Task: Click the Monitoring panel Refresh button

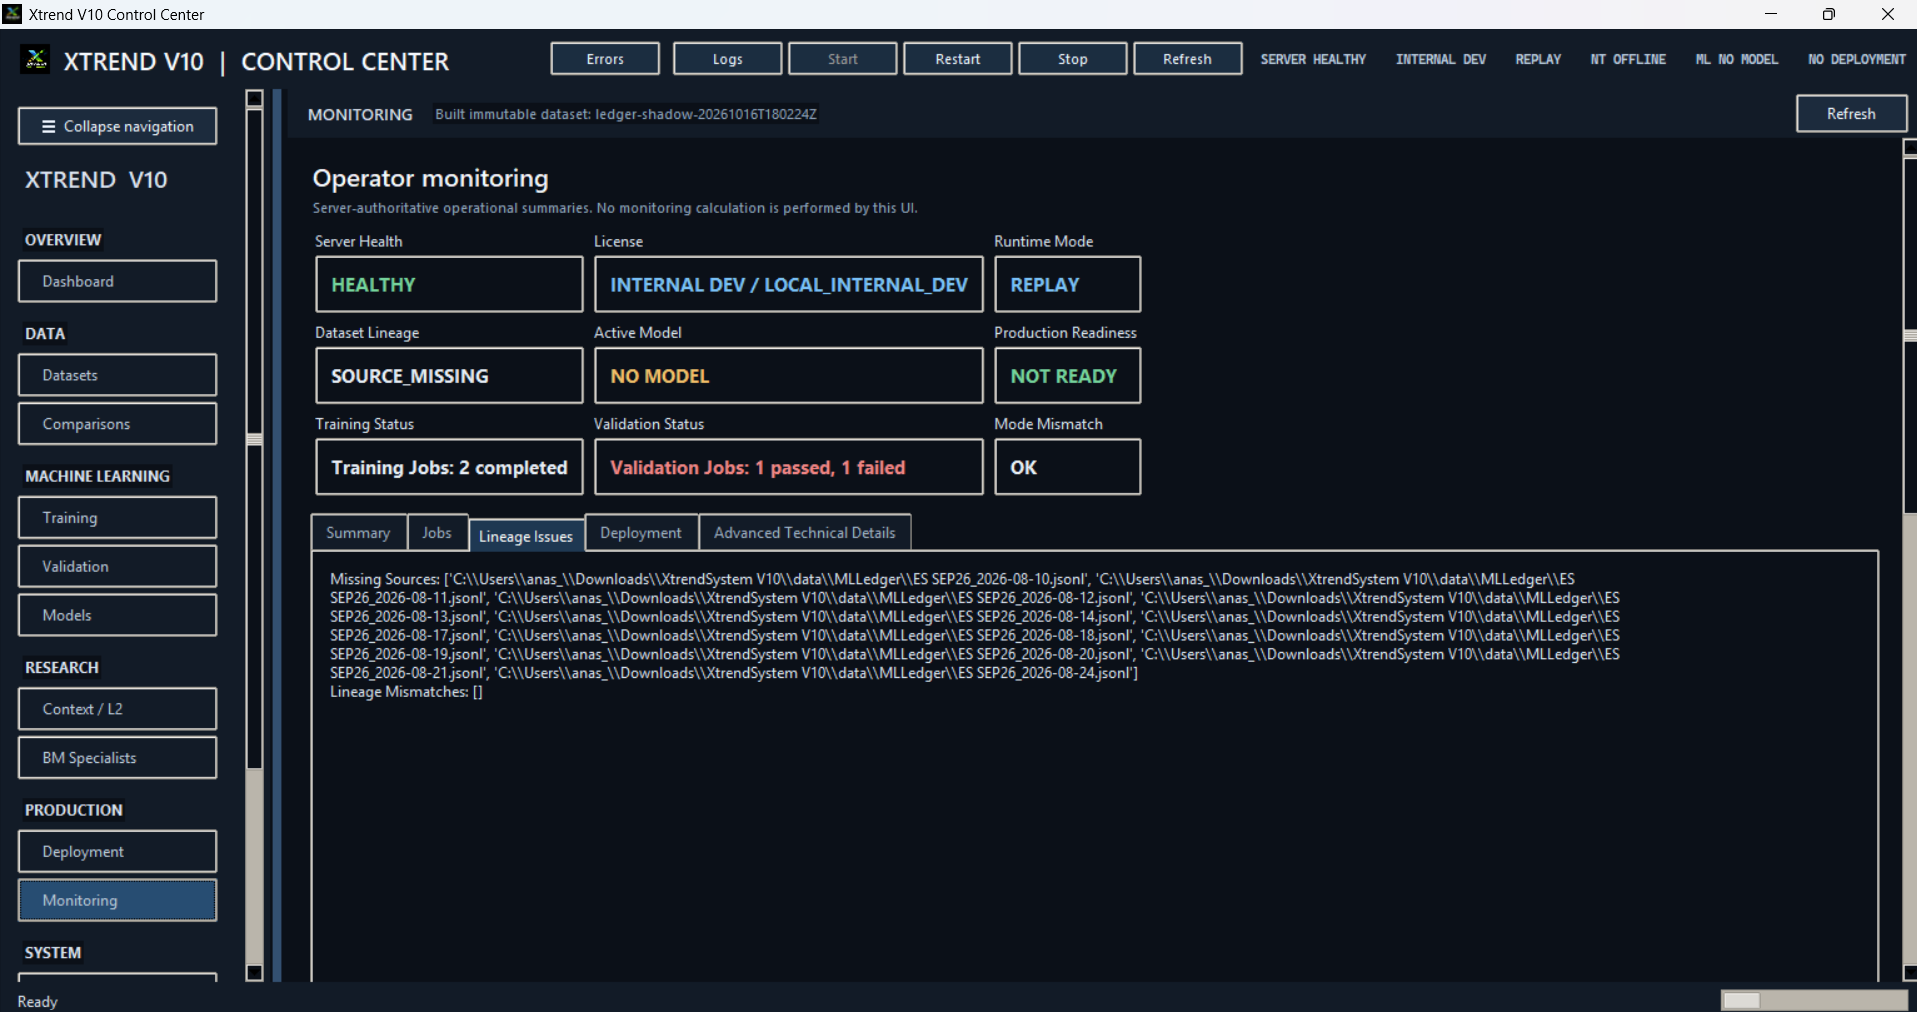Action: tap(1851, 114)
